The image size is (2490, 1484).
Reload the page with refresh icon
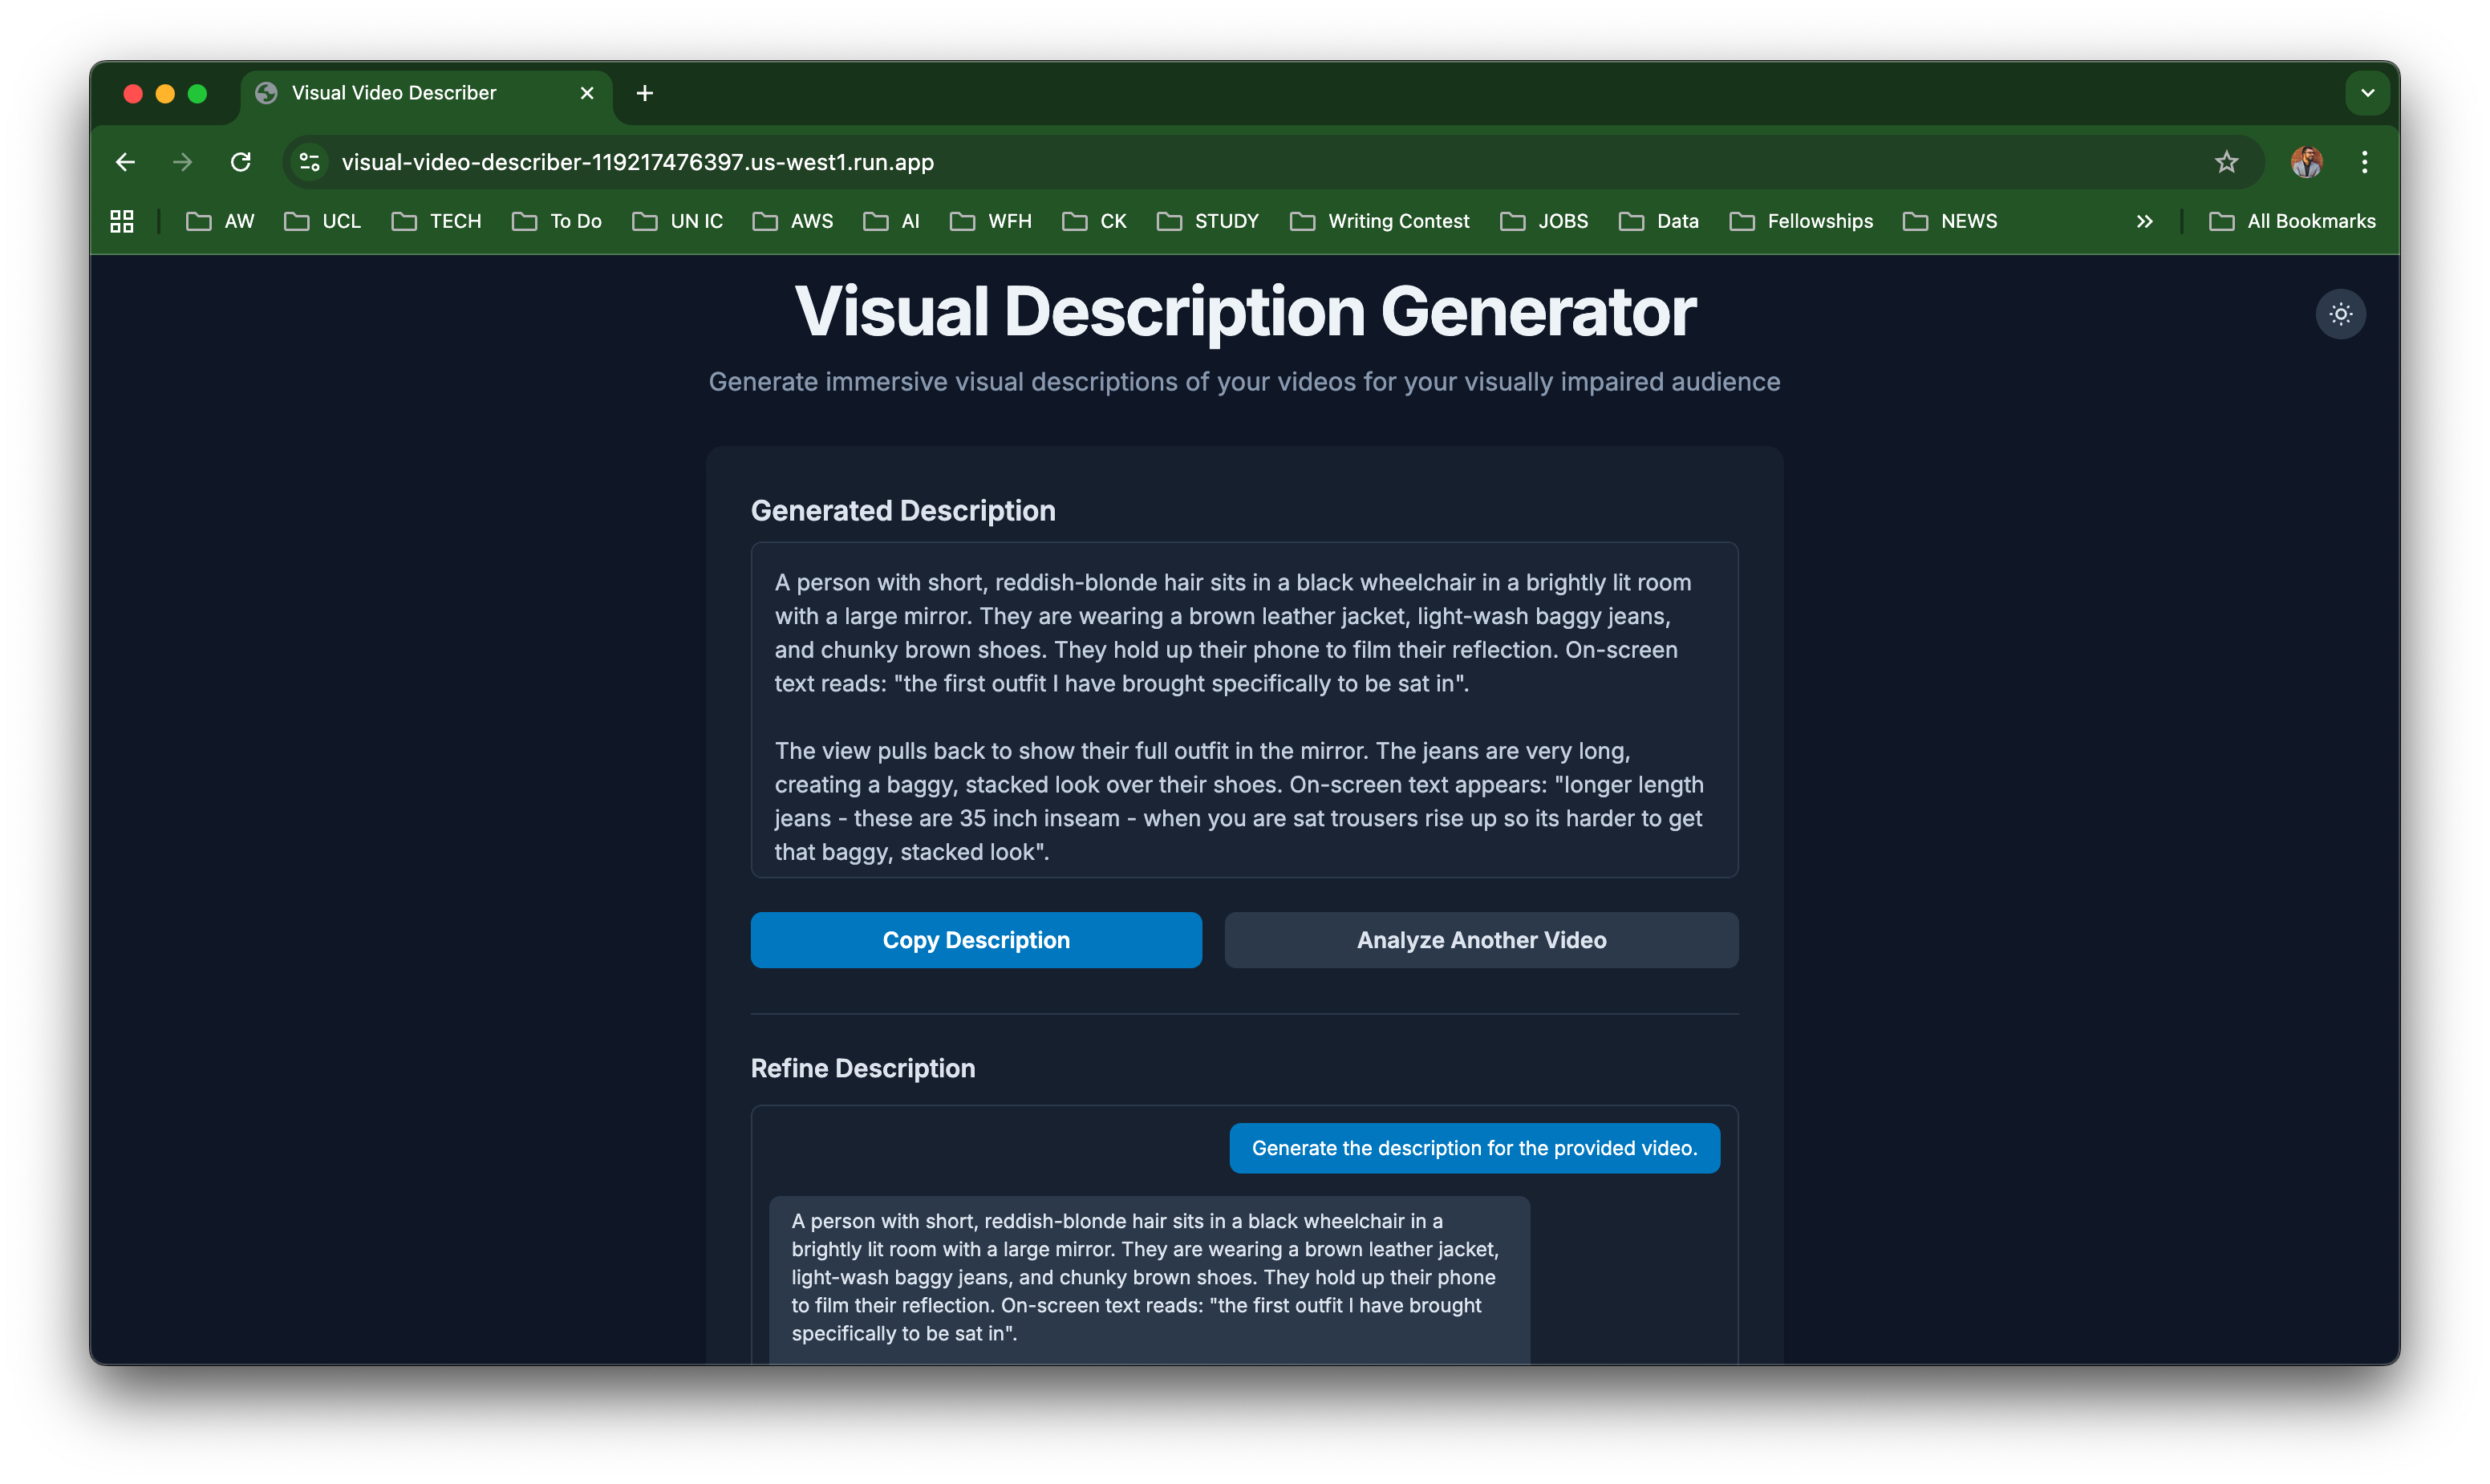coord(240,162)
